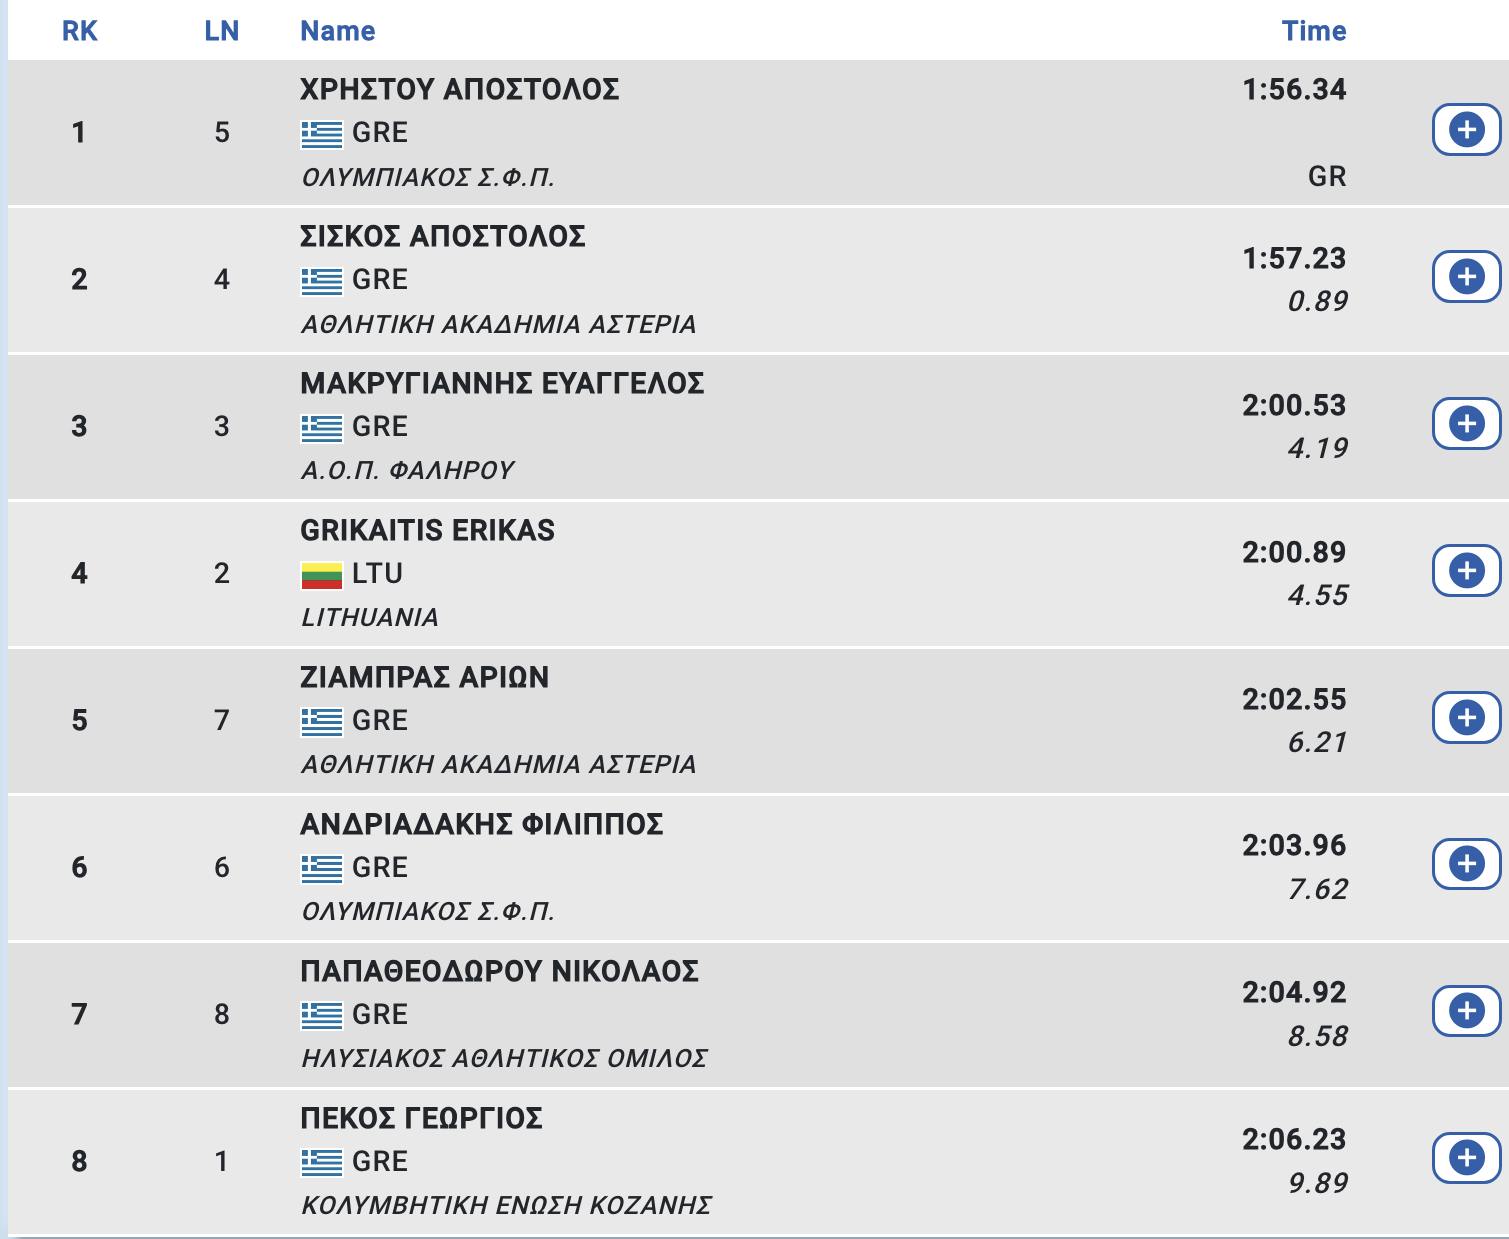Open swimmer ΣΙΣΚΟΣ ΑΠΟΣΤΟΛΟΣ name
Screen dimensions: 1509x1239
point(443,236)
